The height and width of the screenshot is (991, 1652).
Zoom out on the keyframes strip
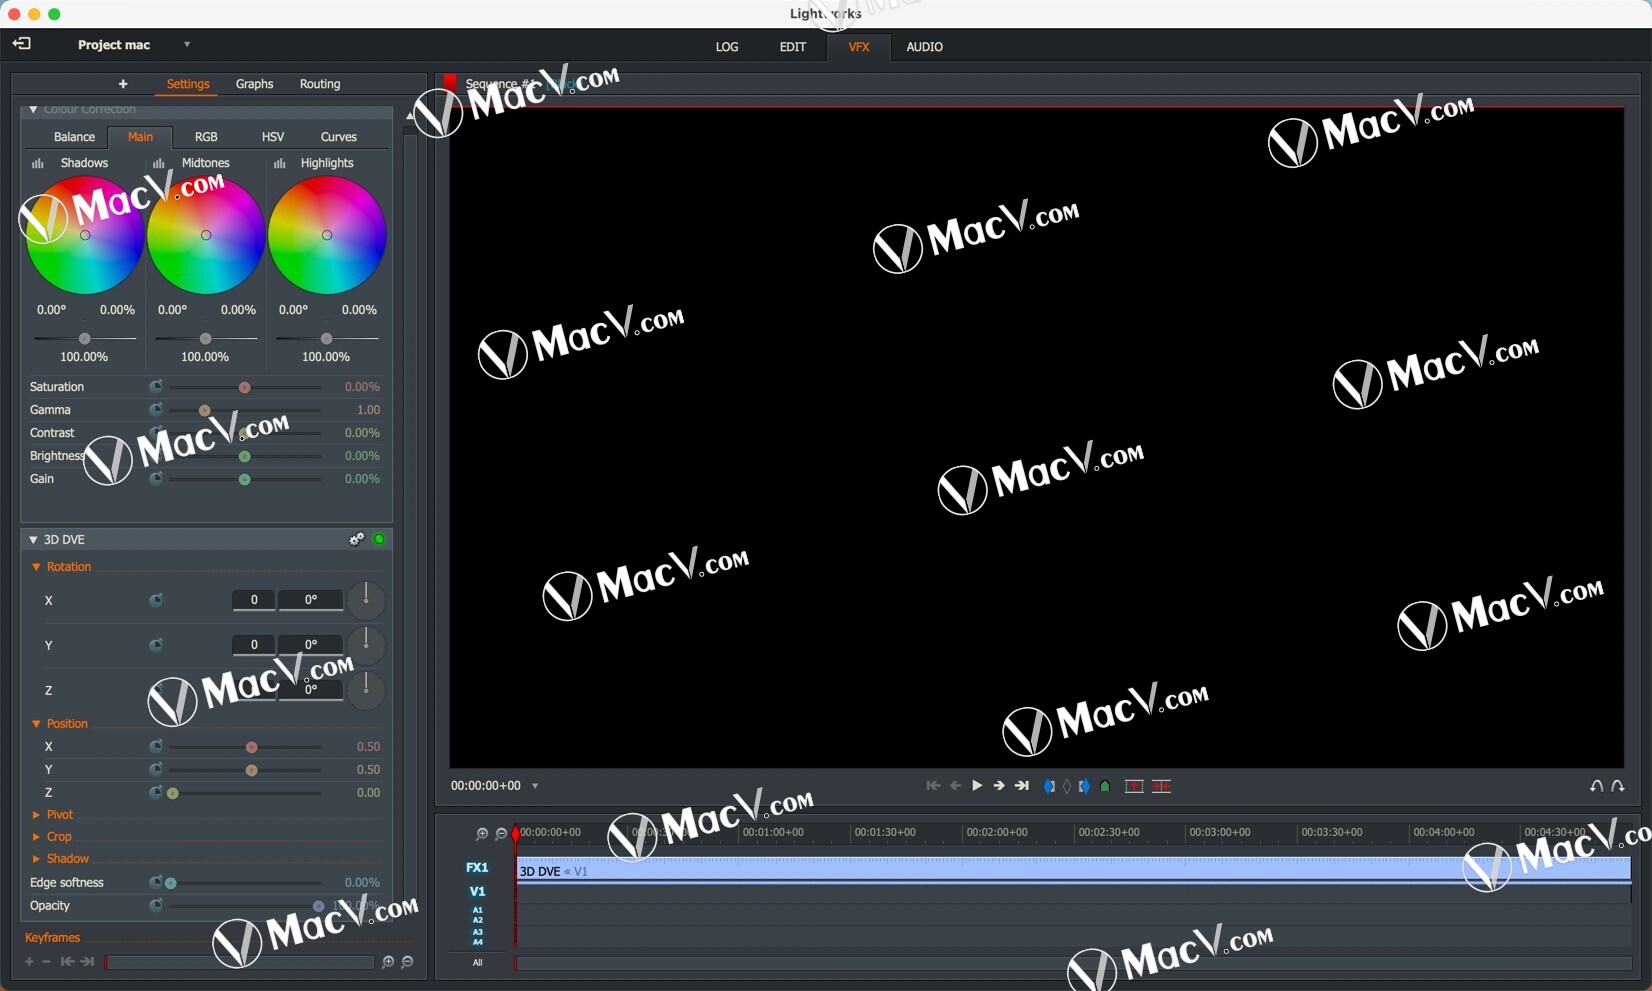coord(407,962)
